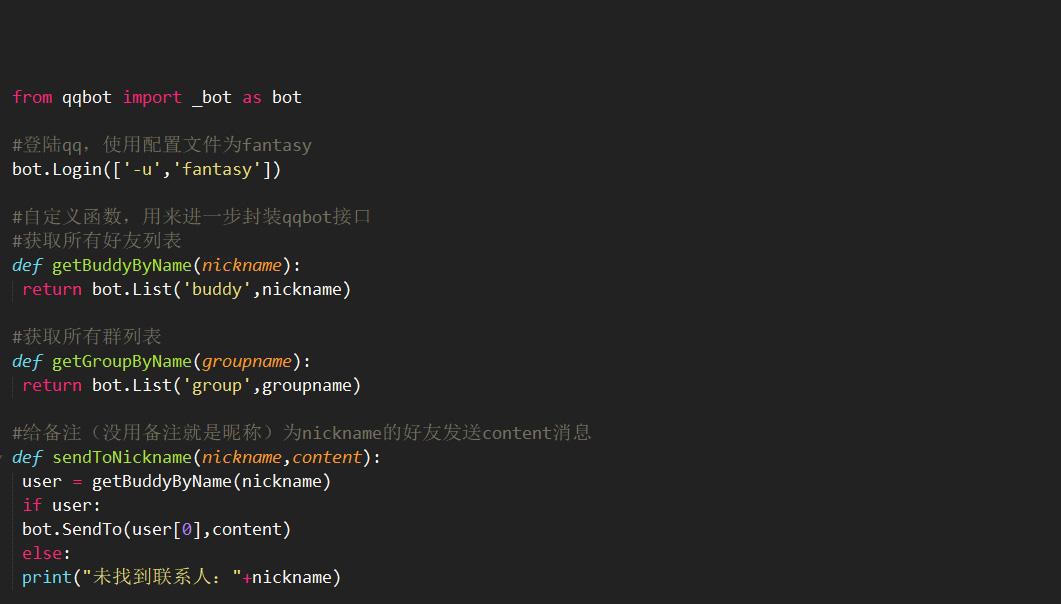Click the line 'def getBuddyByName(nickname):'

click(x=156, y=265)
